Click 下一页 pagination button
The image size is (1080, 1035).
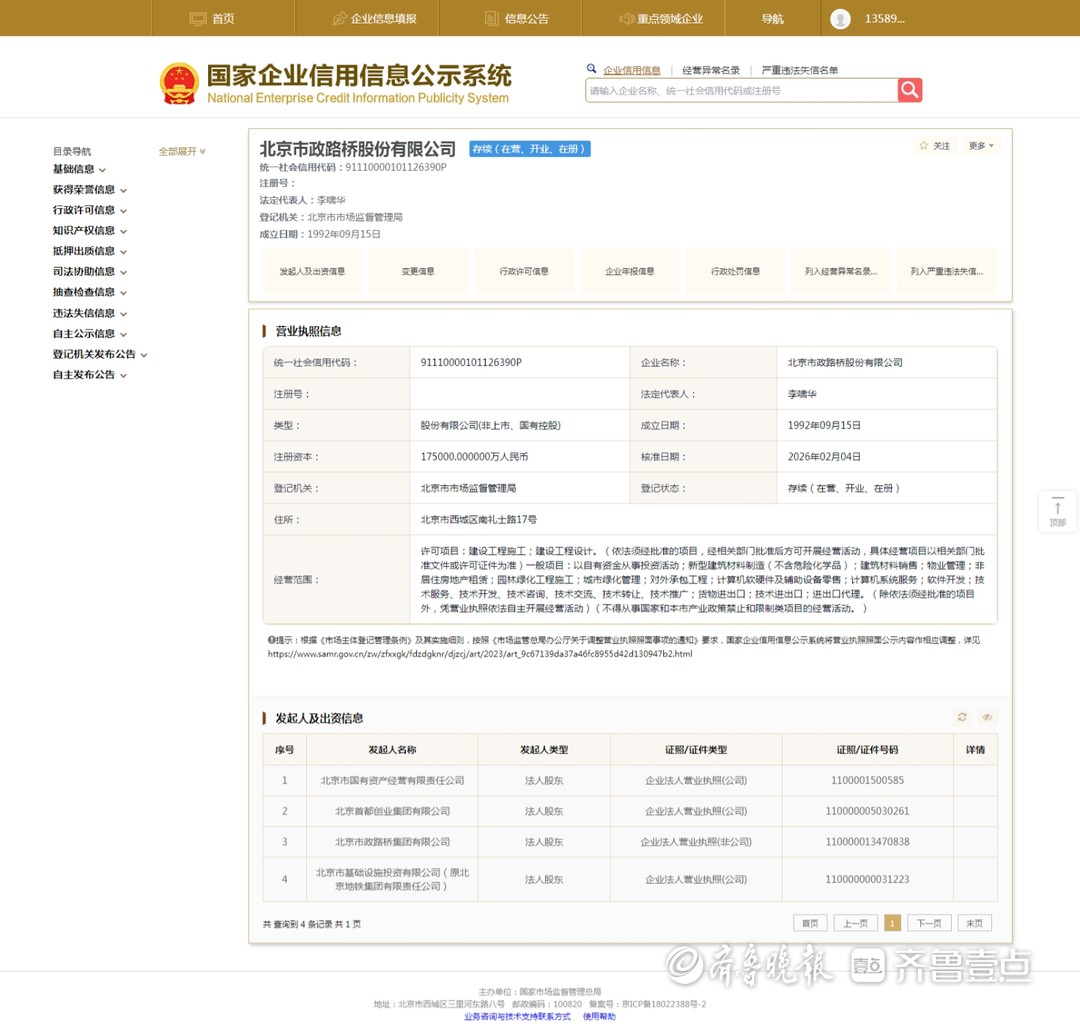coord(929,923)
